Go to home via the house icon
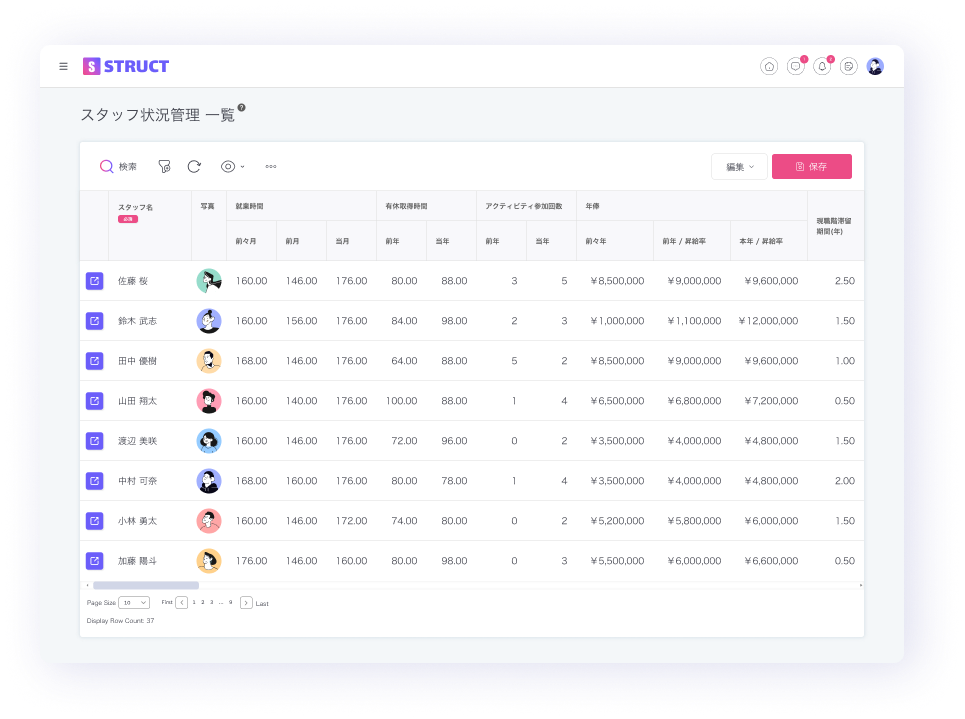Viewport: 965px width, 719px height. pyautogui.click(x=769, y=66)
